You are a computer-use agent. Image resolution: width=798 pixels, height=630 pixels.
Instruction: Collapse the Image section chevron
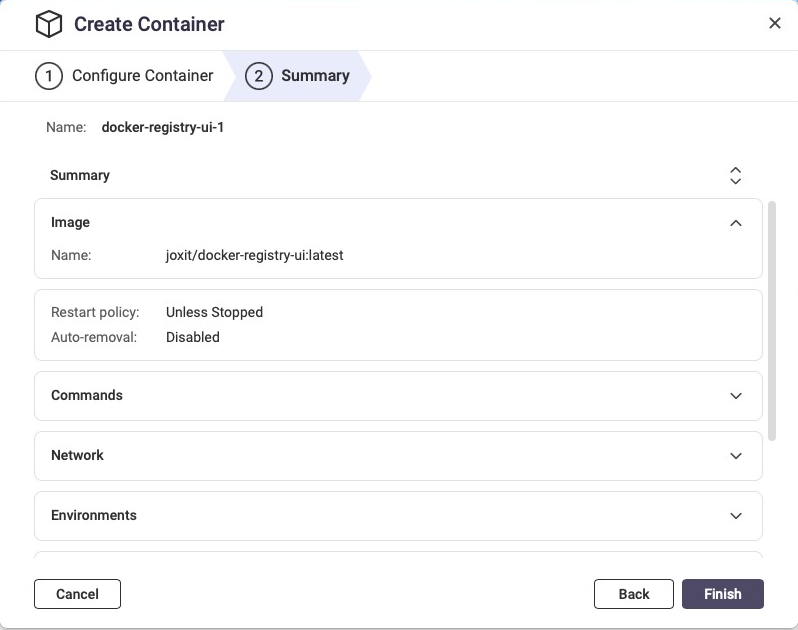pos(735,223)
